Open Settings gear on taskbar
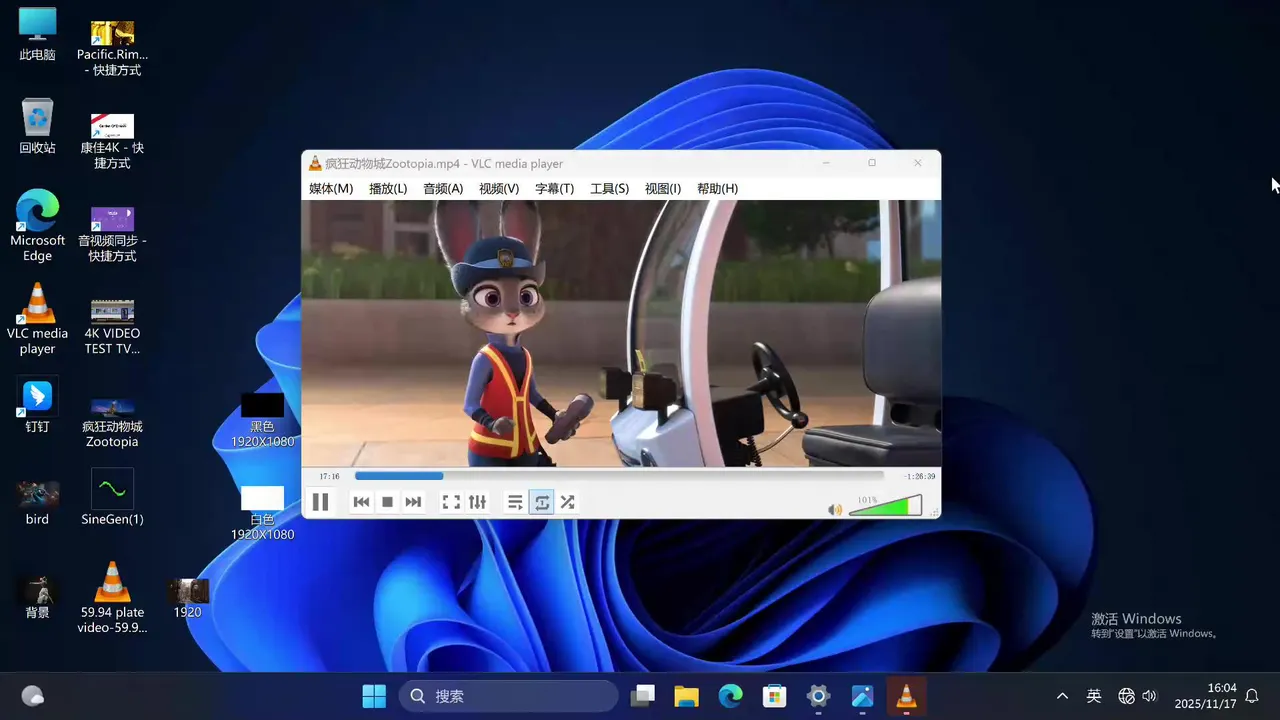This screenshot has width=1280, height=720. (818, 696)
